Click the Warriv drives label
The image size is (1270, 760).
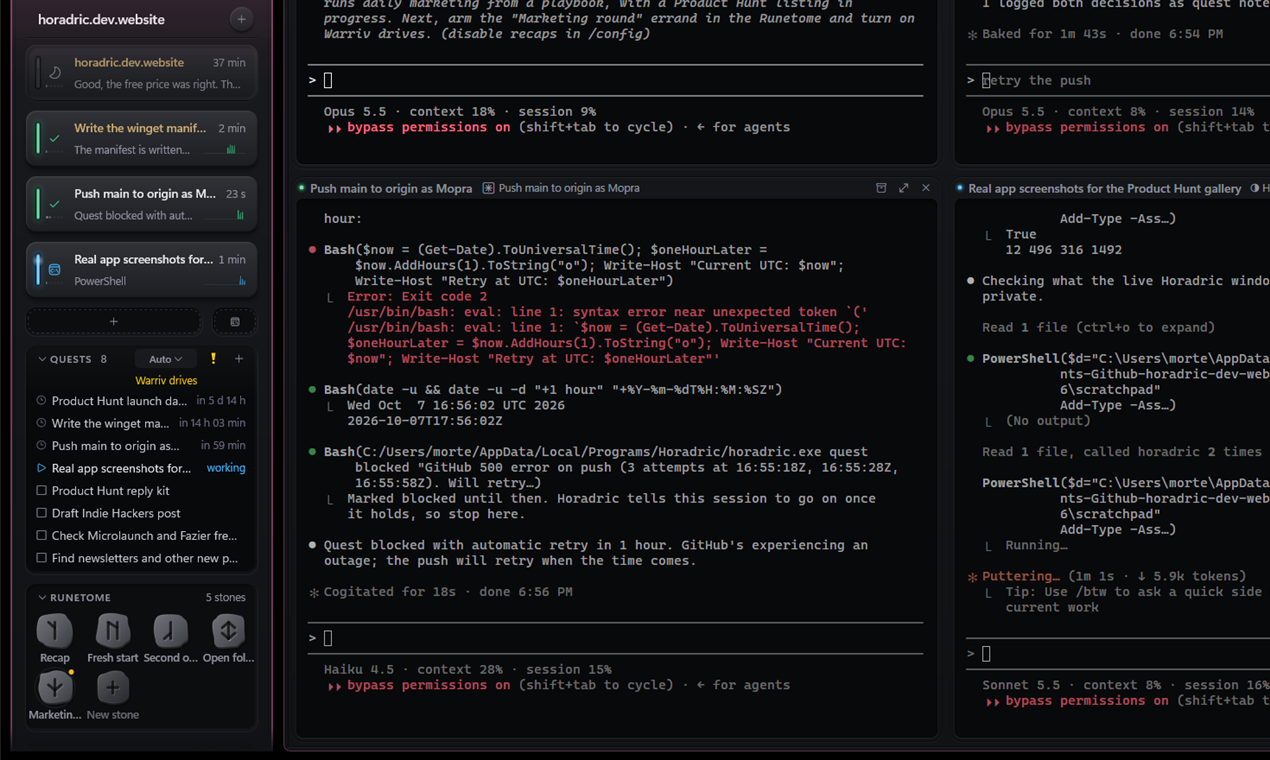tap(166, 380)
